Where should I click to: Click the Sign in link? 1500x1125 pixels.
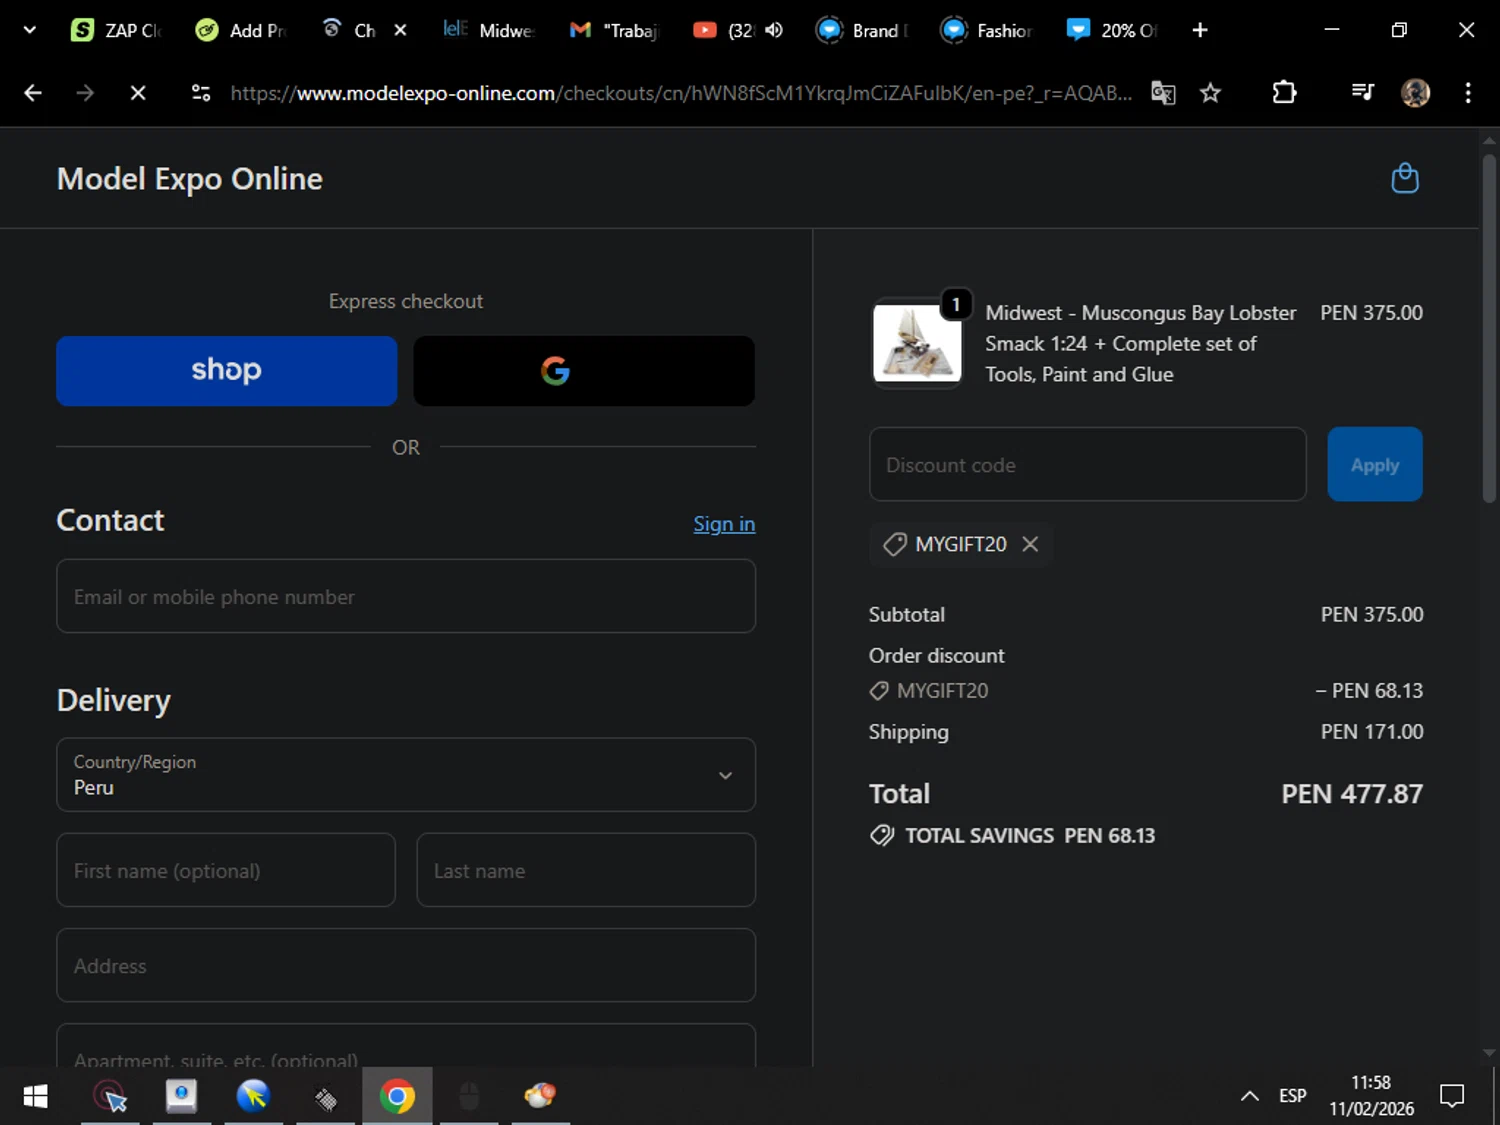[724, 524]
